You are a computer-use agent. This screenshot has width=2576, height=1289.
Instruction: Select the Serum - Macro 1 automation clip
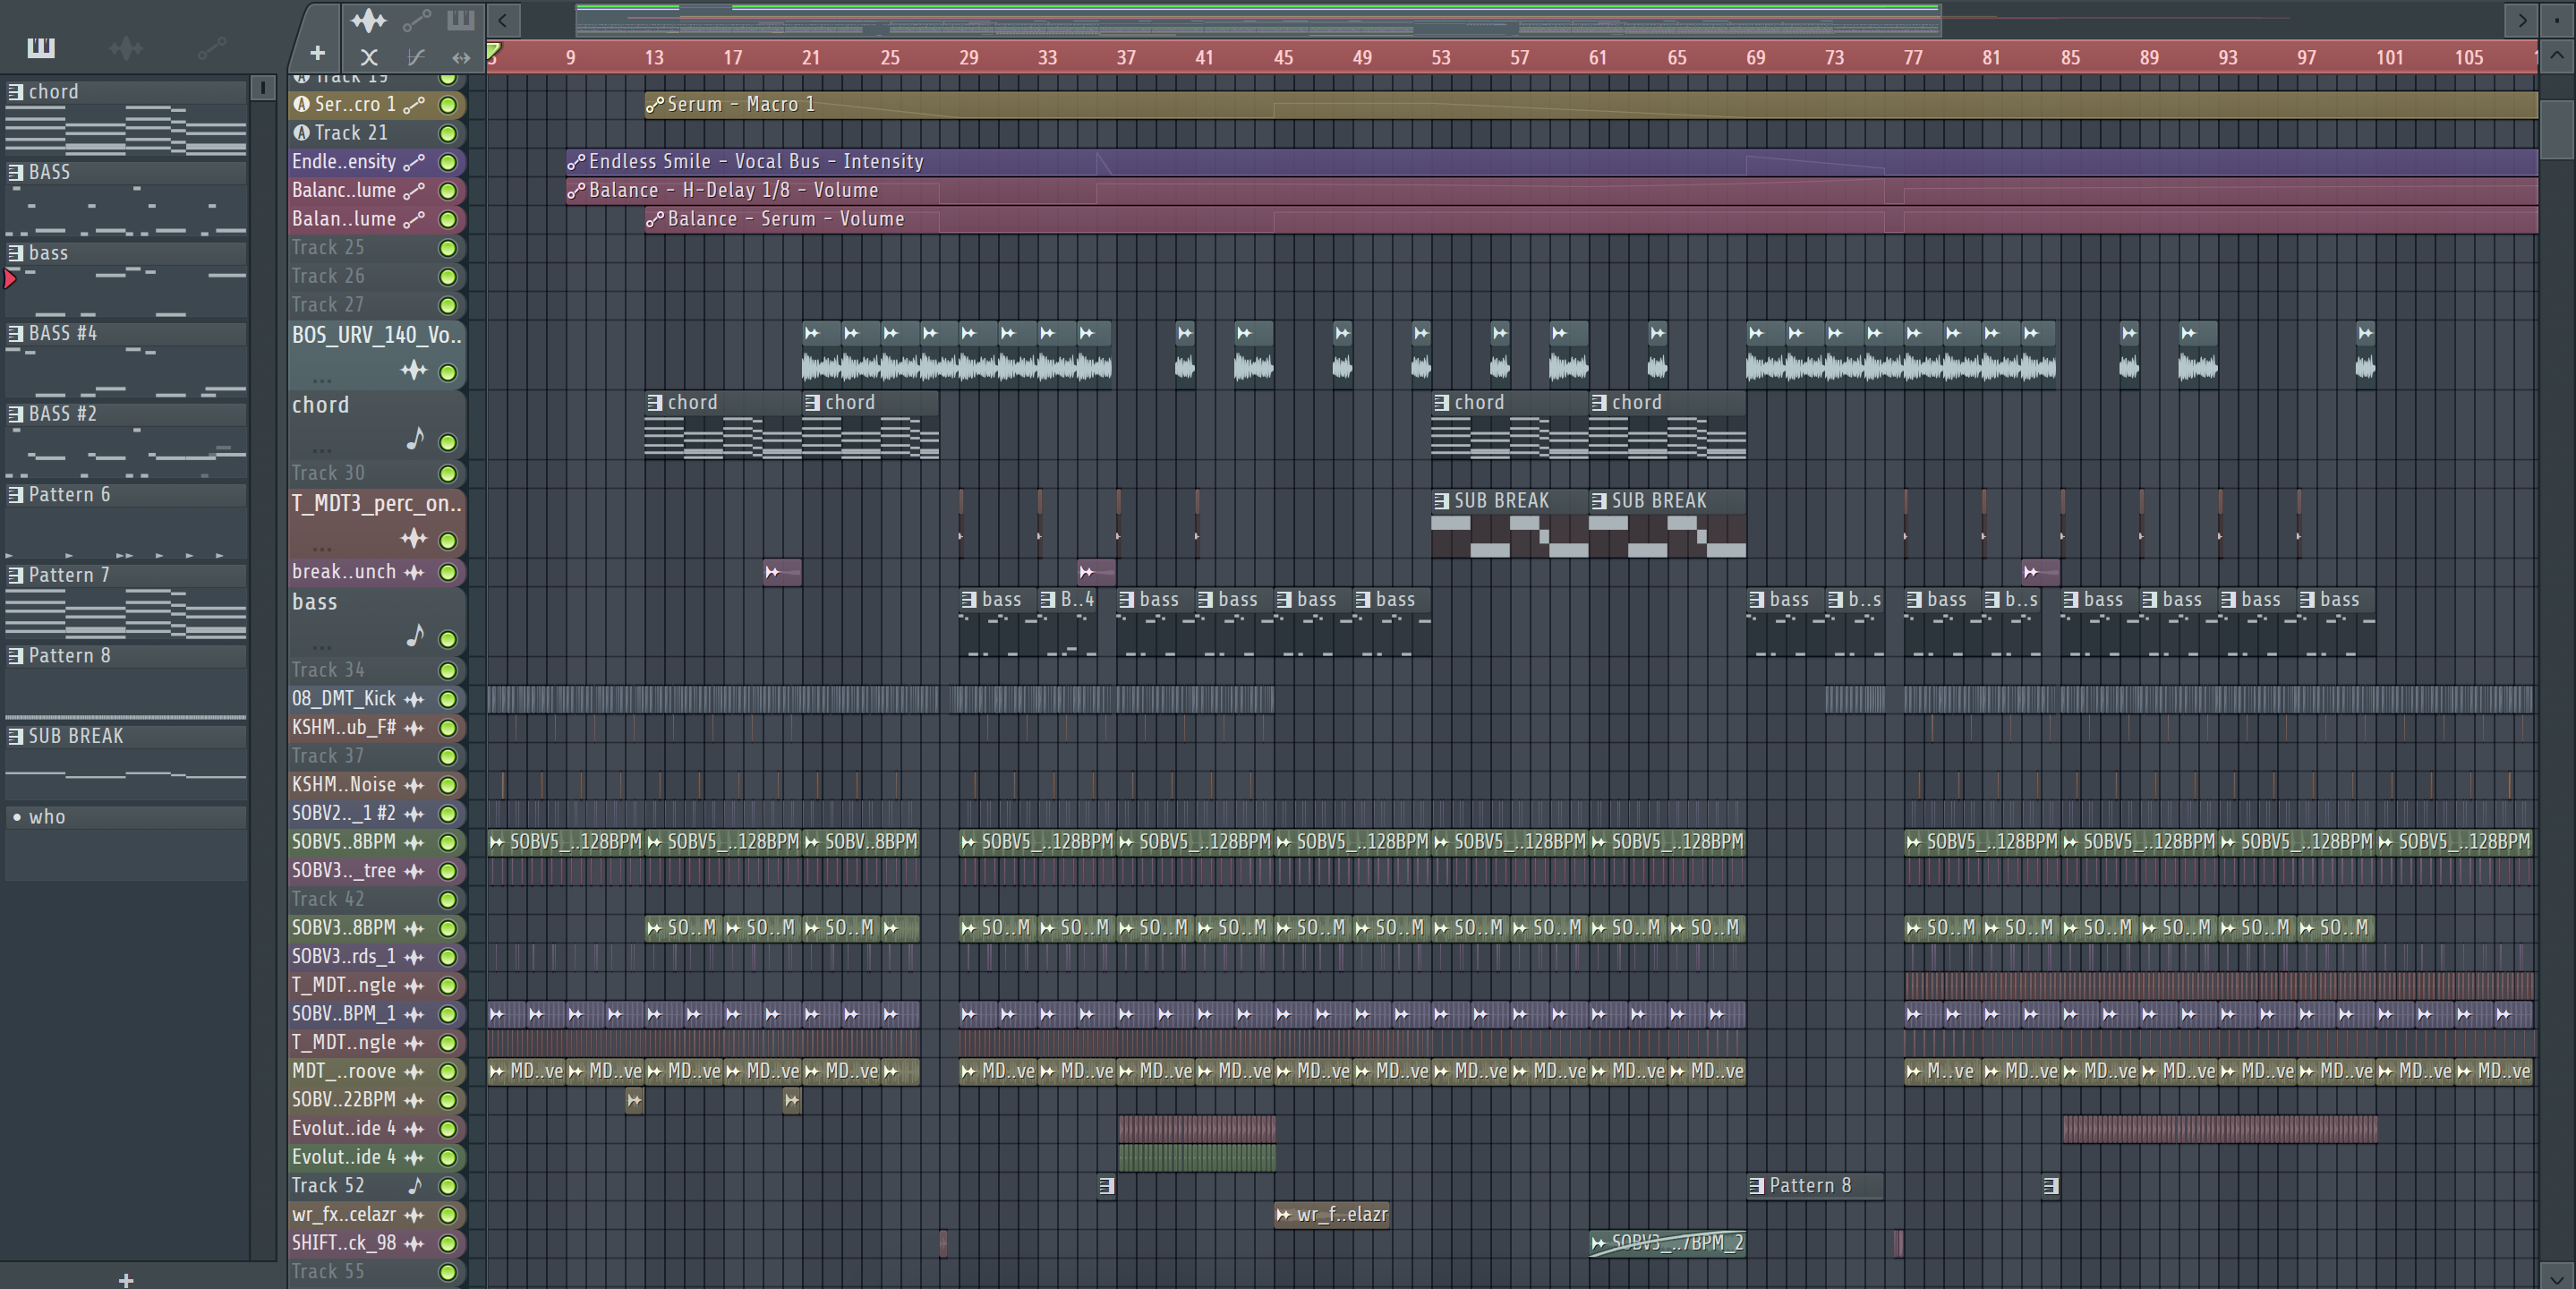pos(1591,104)
